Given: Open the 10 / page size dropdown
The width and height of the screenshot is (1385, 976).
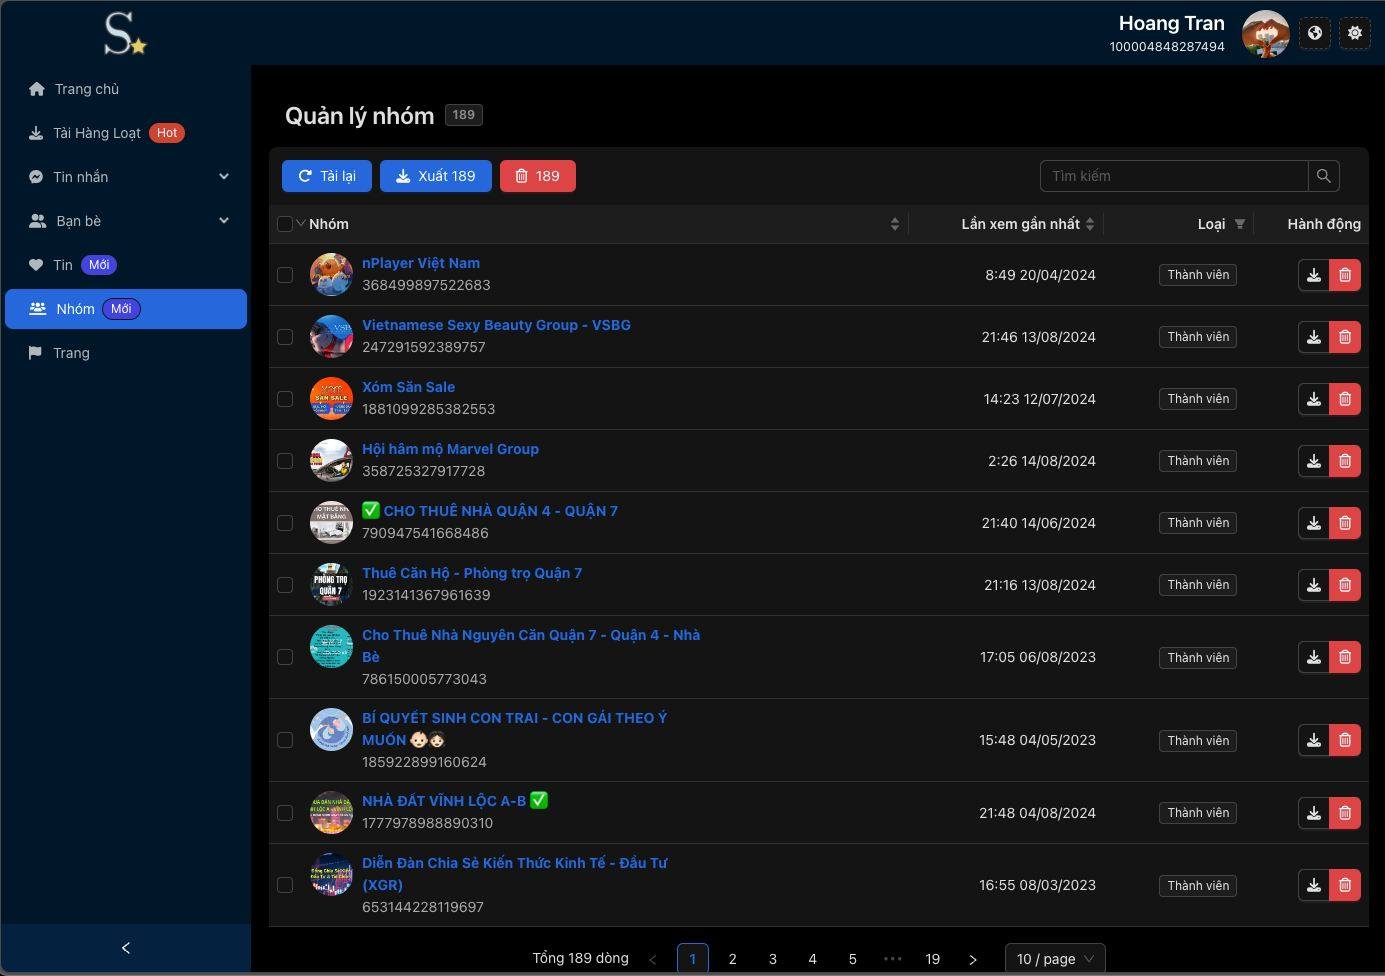Looking at the screenshot, I should (1055, 959).
